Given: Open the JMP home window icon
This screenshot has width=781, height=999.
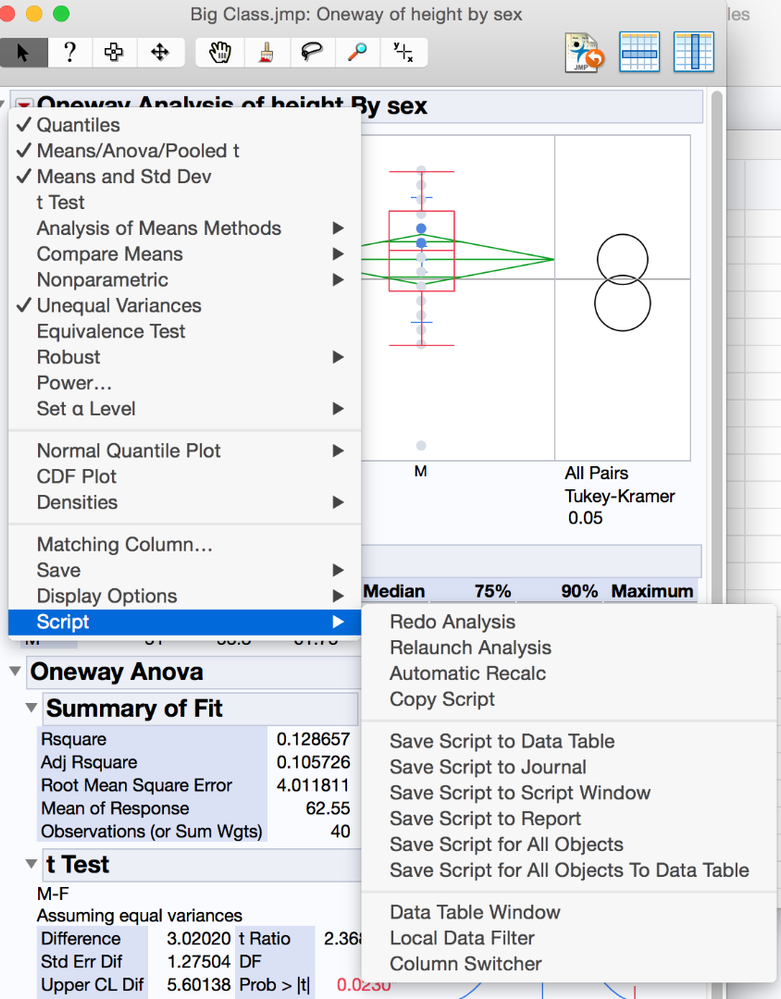Looking at the screenshot, I should coord(584,52).
